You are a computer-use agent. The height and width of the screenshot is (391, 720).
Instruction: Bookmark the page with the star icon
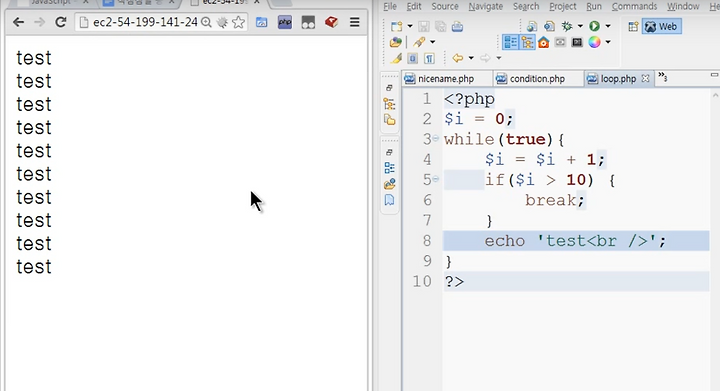pyautogui.click(x=238, y=22)
